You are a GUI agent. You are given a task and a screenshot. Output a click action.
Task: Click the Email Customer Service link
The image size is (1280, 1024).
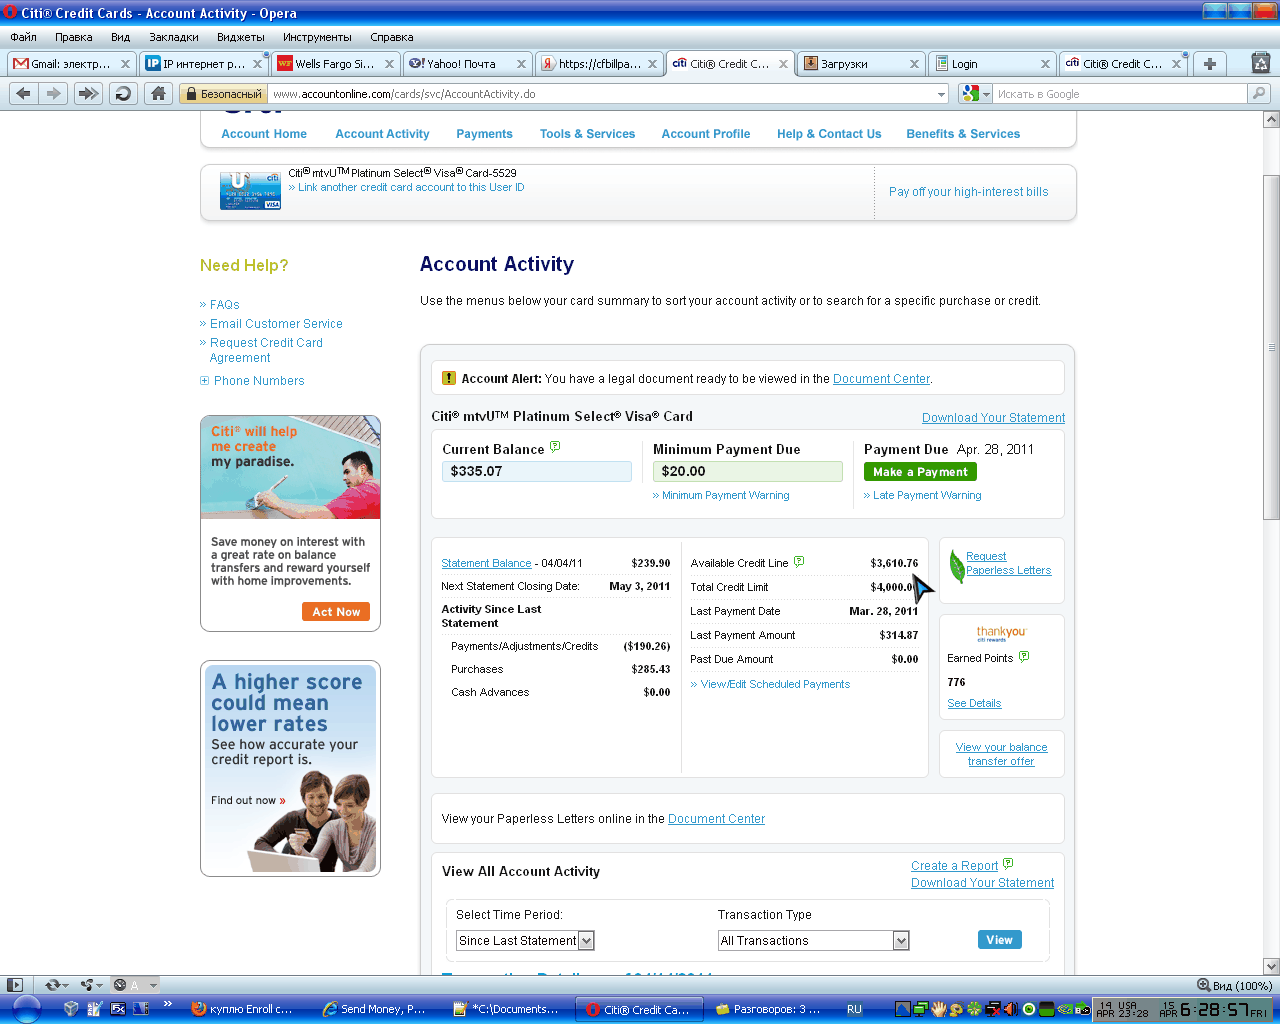(x=276, y=324)
